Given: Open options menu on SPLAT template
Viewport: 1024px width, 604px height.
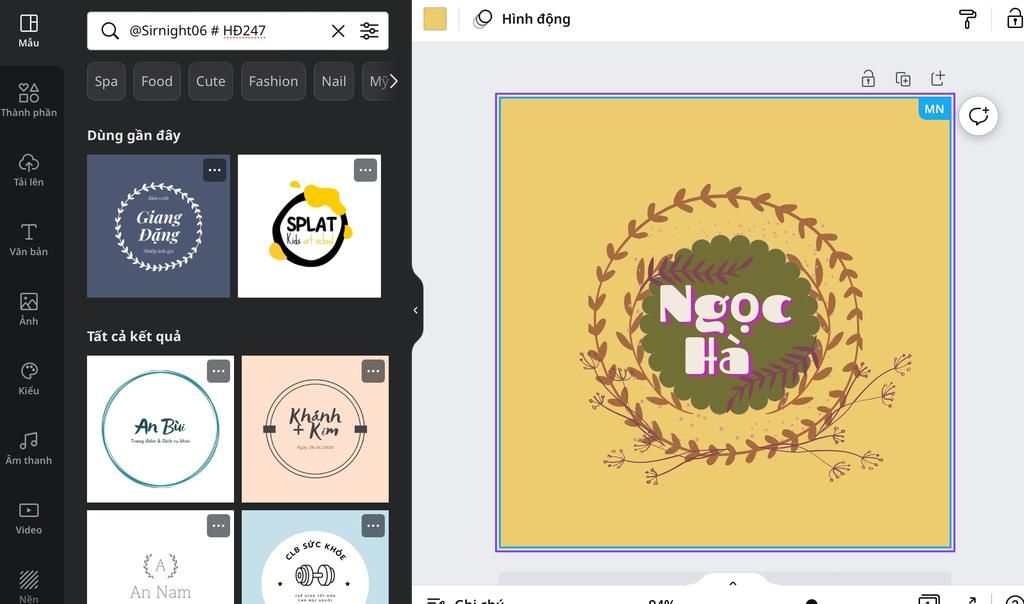Looking at the screenshot, I should 365,170.
